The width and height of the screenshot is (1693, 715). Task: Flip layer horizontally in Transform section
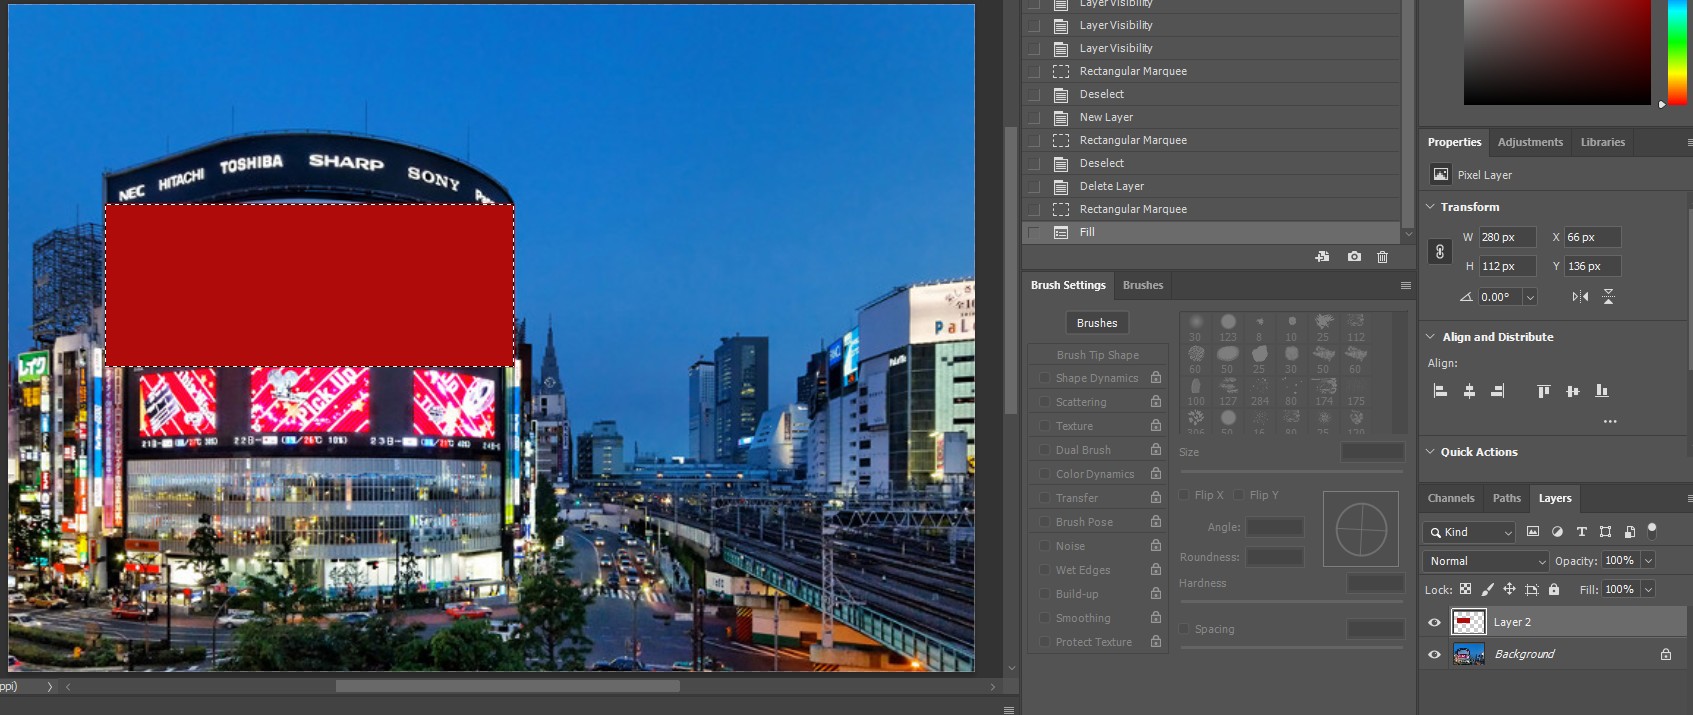tap(1580, 297)
